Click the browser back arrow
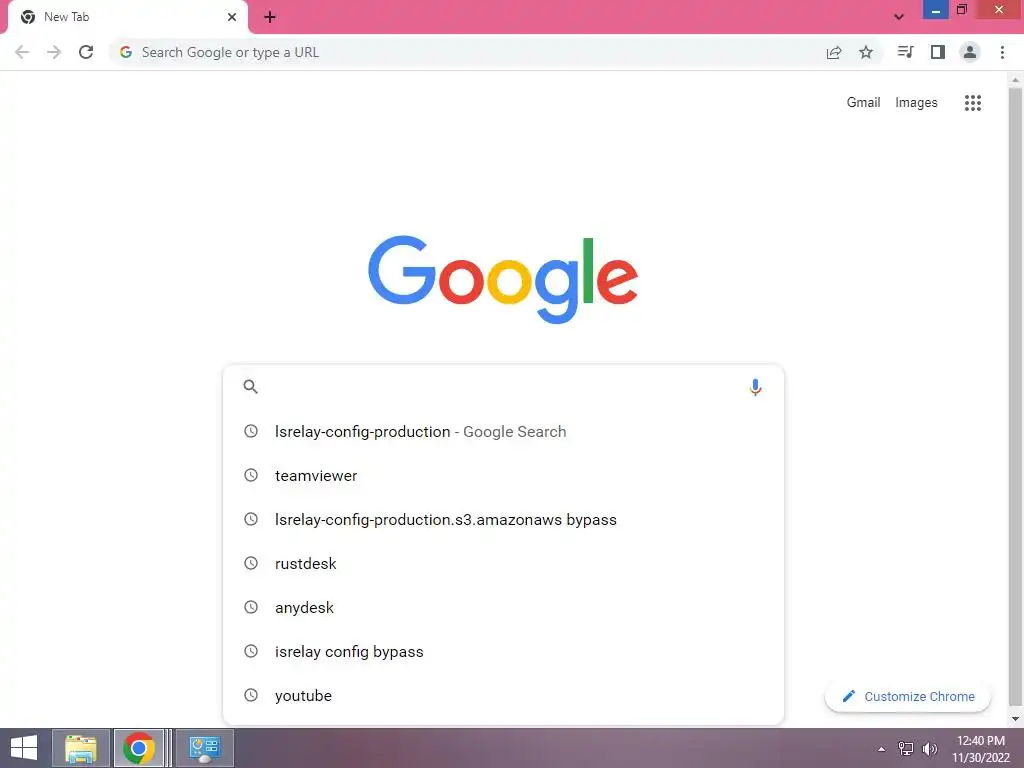This screenshot has height=768, width=1024. [22, 52]
